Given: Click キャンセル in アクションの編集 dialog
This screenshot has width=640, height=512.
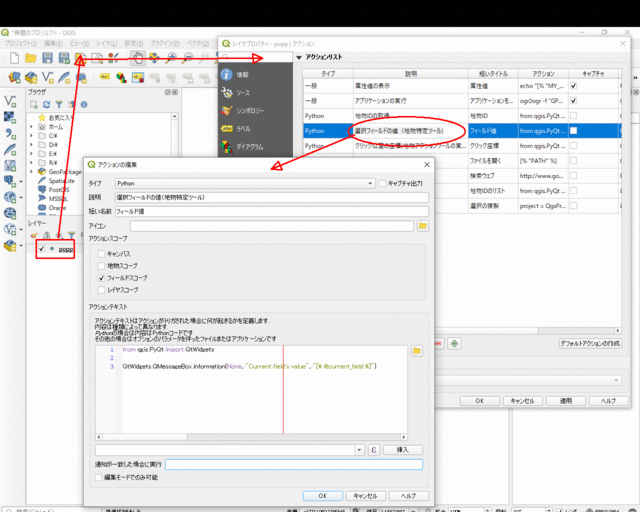Looking at the screenshot, I should coord(365,496).
